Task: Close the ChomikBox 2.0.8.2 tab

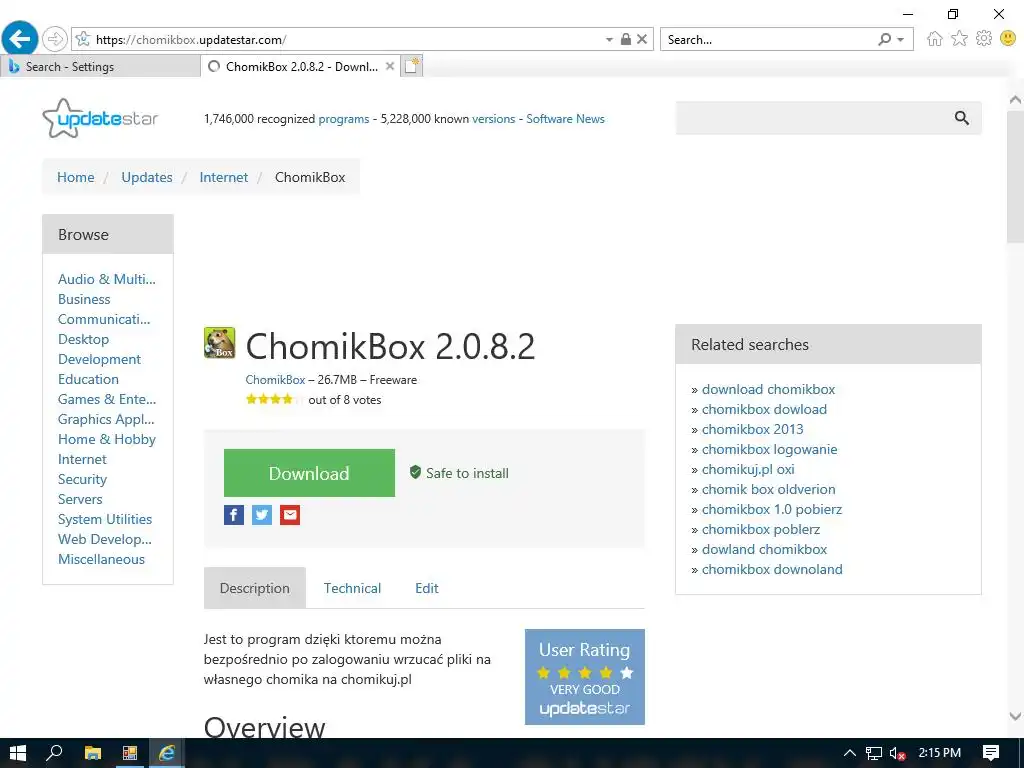Action: coord(390,66)
